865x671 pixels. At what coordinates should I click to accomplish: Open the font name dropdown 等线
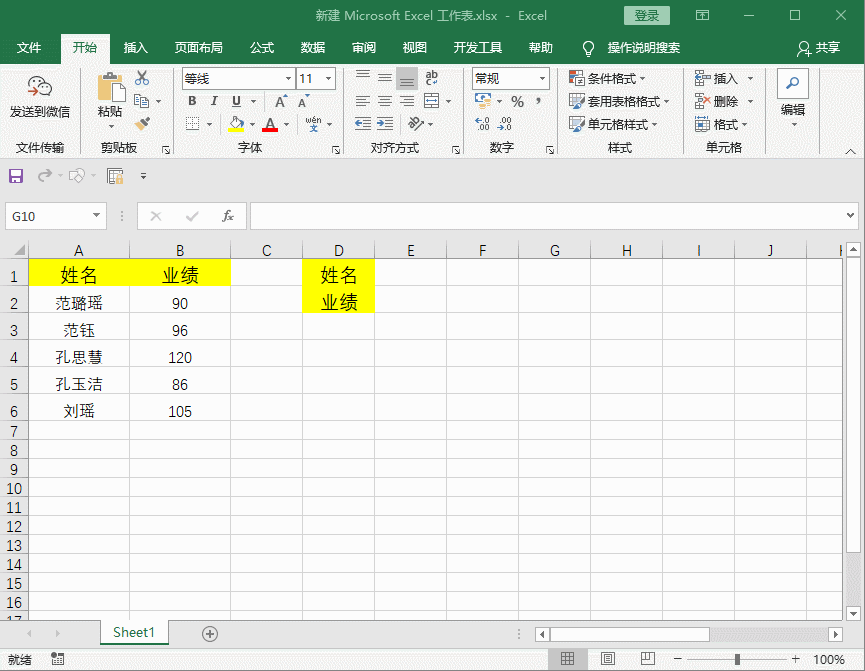coord(288,78)
